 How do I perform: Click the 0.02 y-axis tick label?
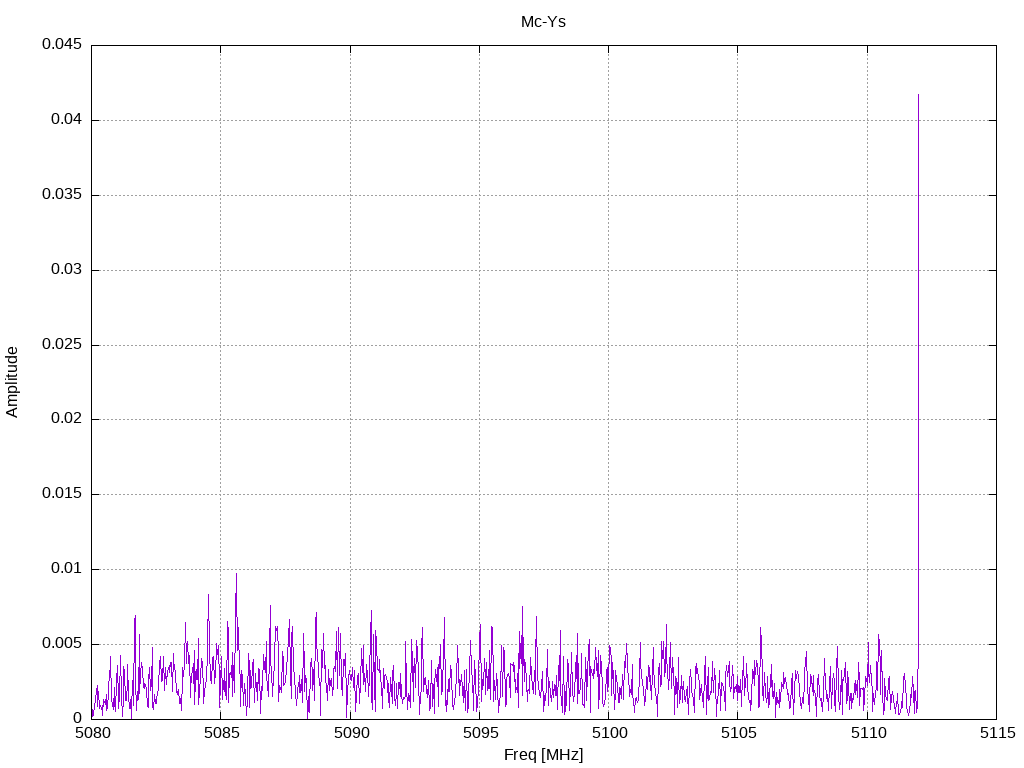(65, 419)
